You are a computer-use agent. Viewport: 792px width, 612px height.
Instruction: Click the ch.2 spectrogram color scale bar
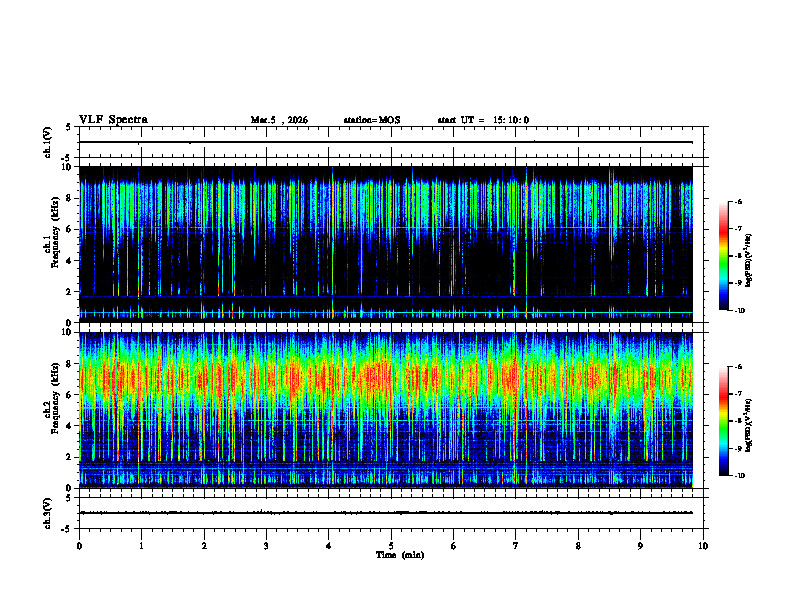pos(723,421)
